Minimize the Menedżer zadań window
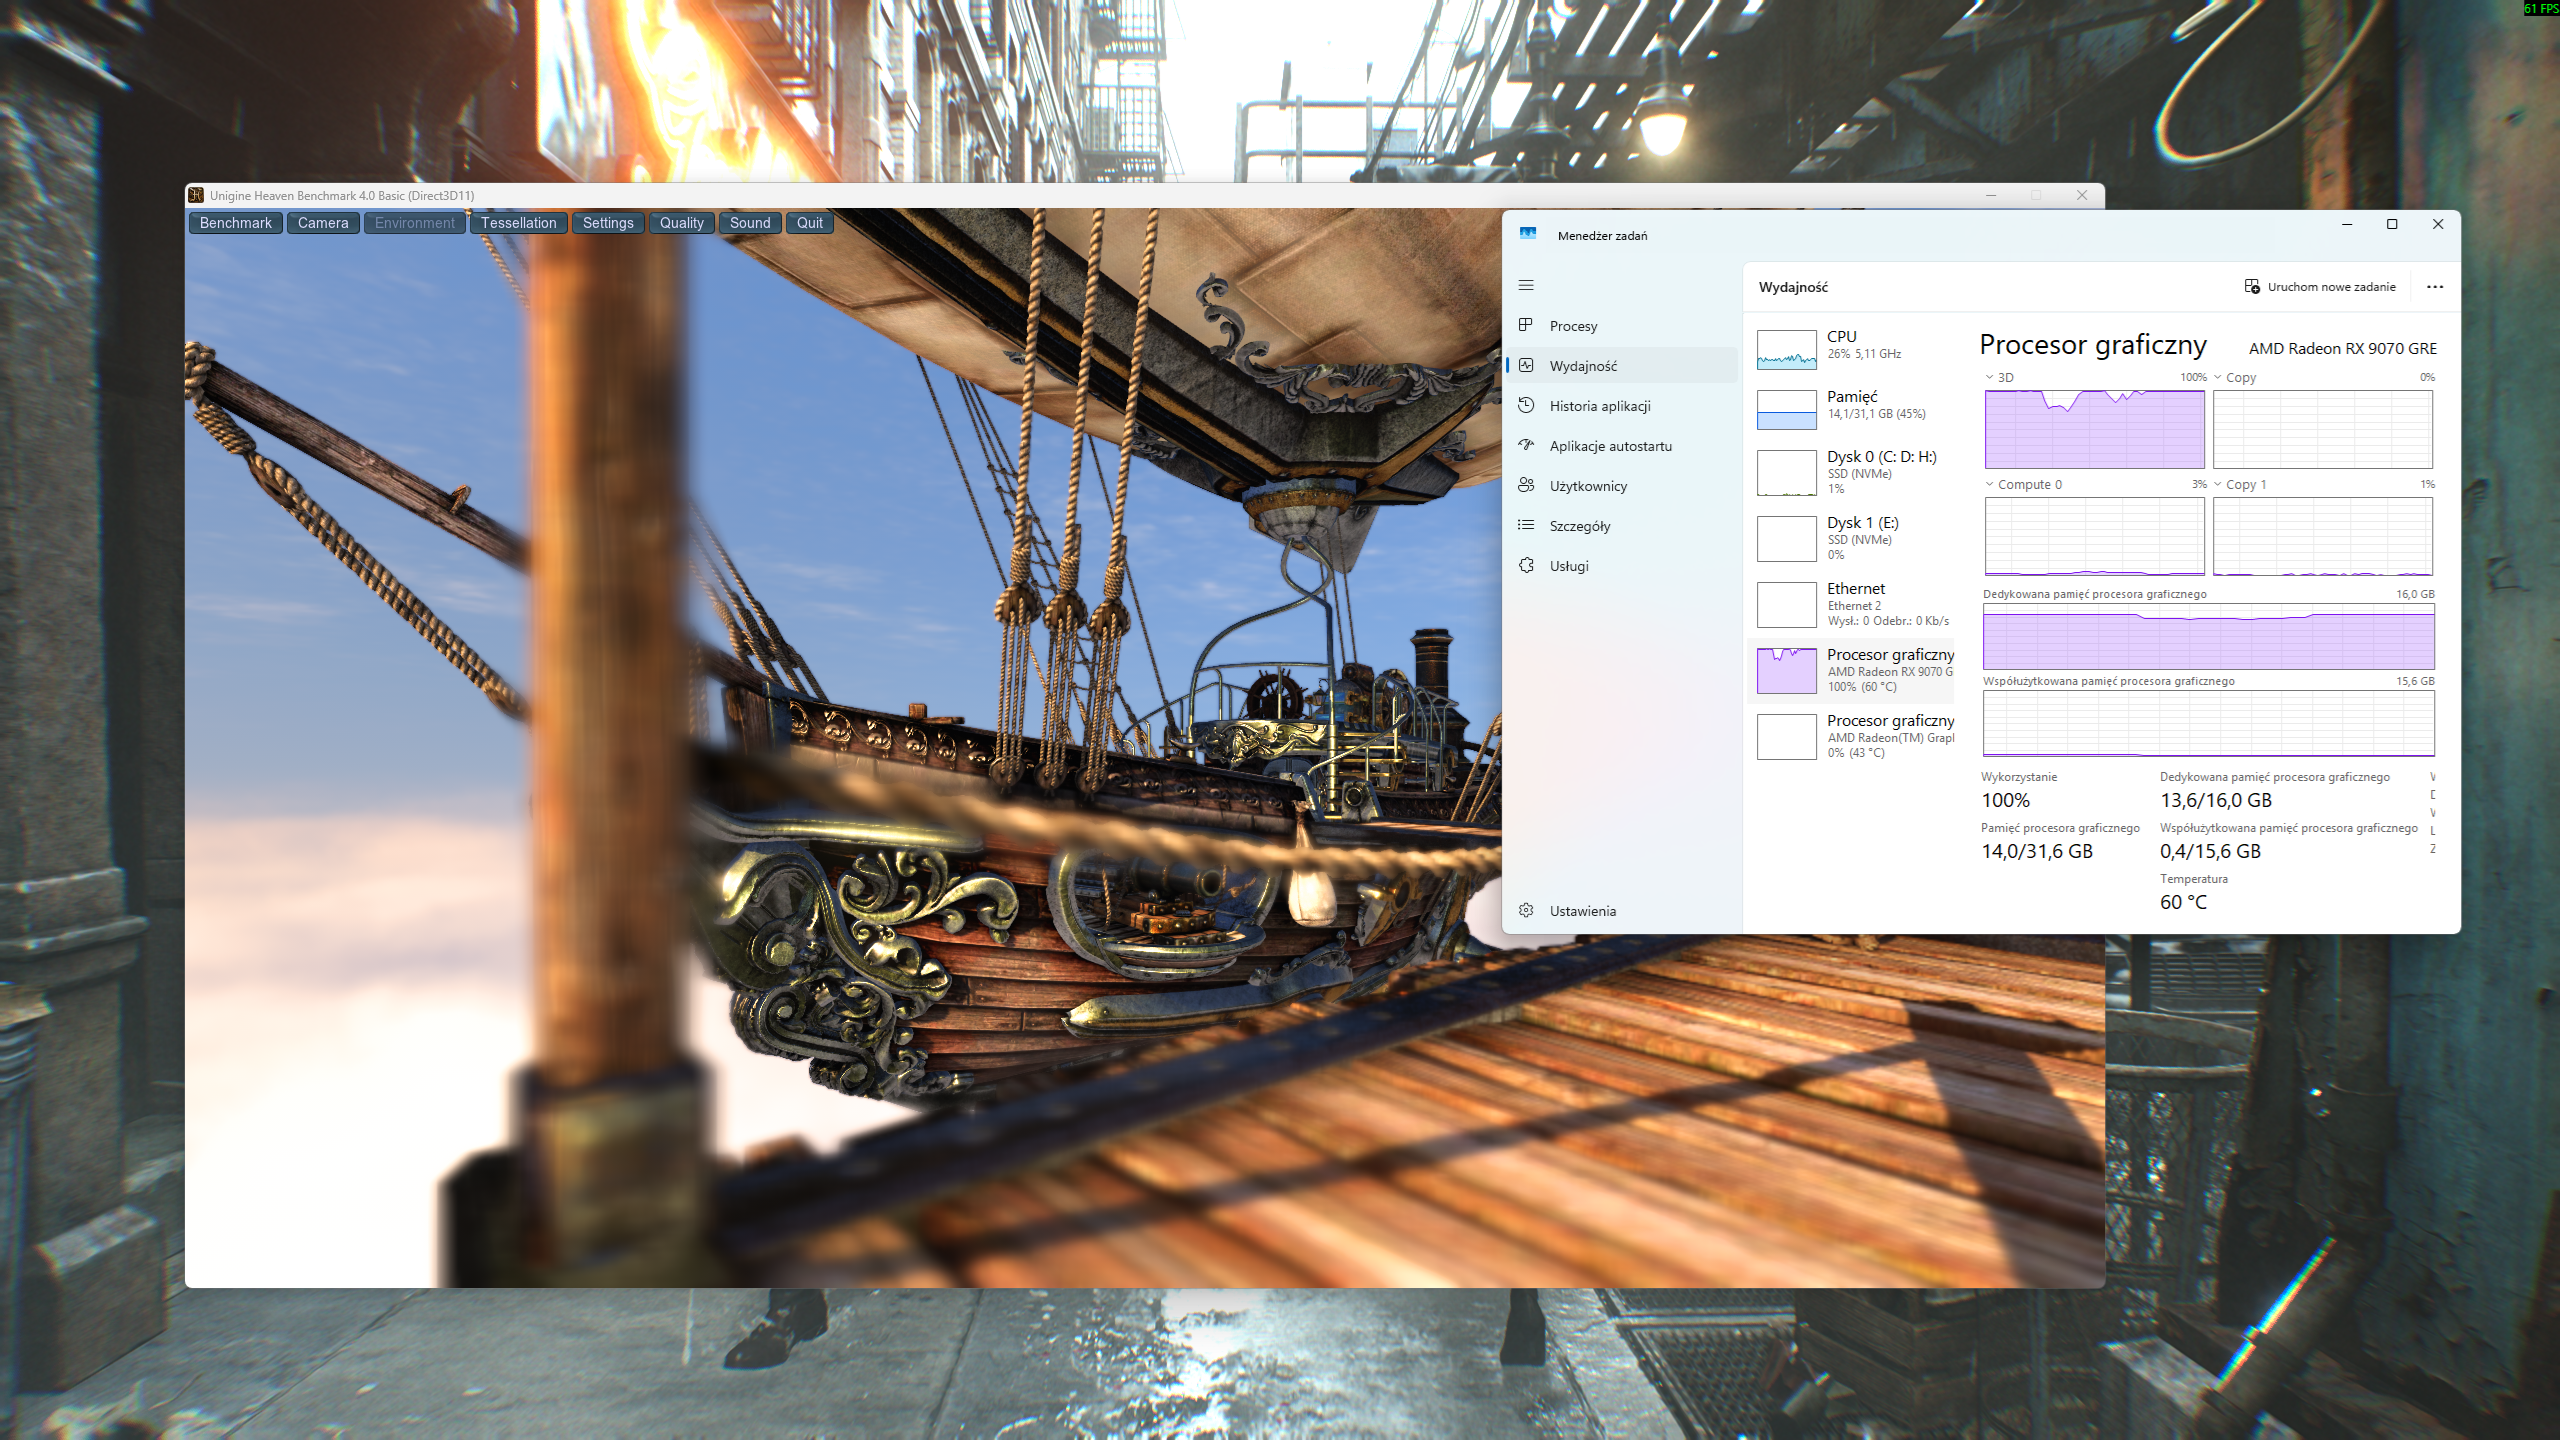2560x1440 pixels. (x=2347, y=224)
